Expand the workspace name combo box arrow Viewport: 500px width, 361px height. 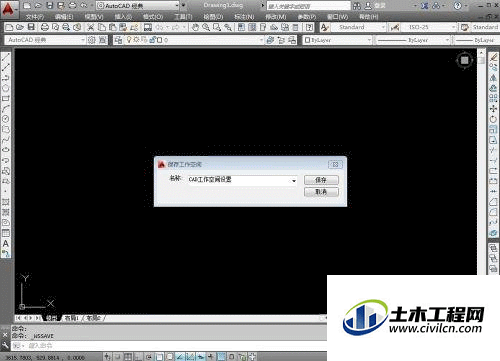294,180
